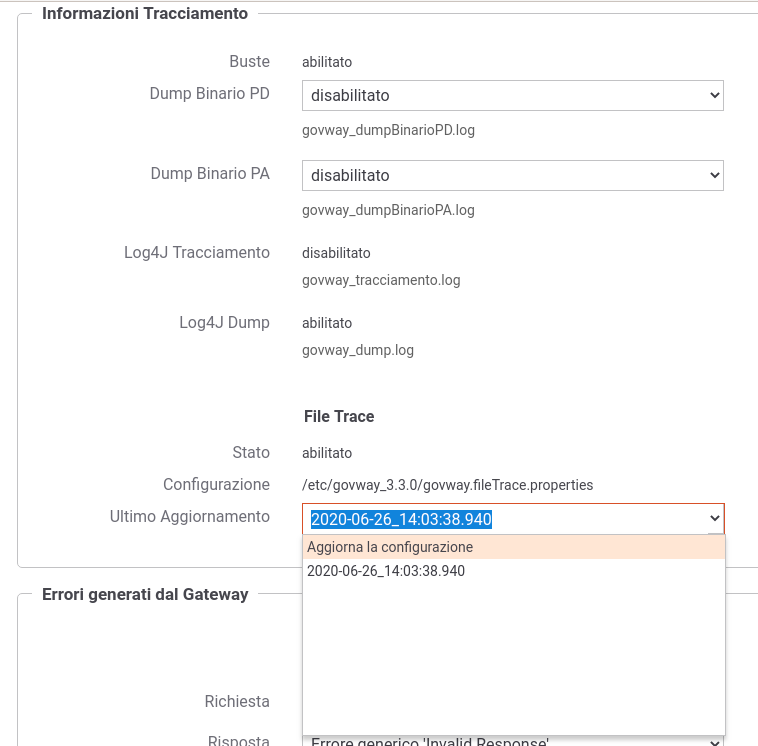Click the 'Dump Binario PD' label
Screen dimensions: 758x746
pyautogui.click(x=209, y=93)
